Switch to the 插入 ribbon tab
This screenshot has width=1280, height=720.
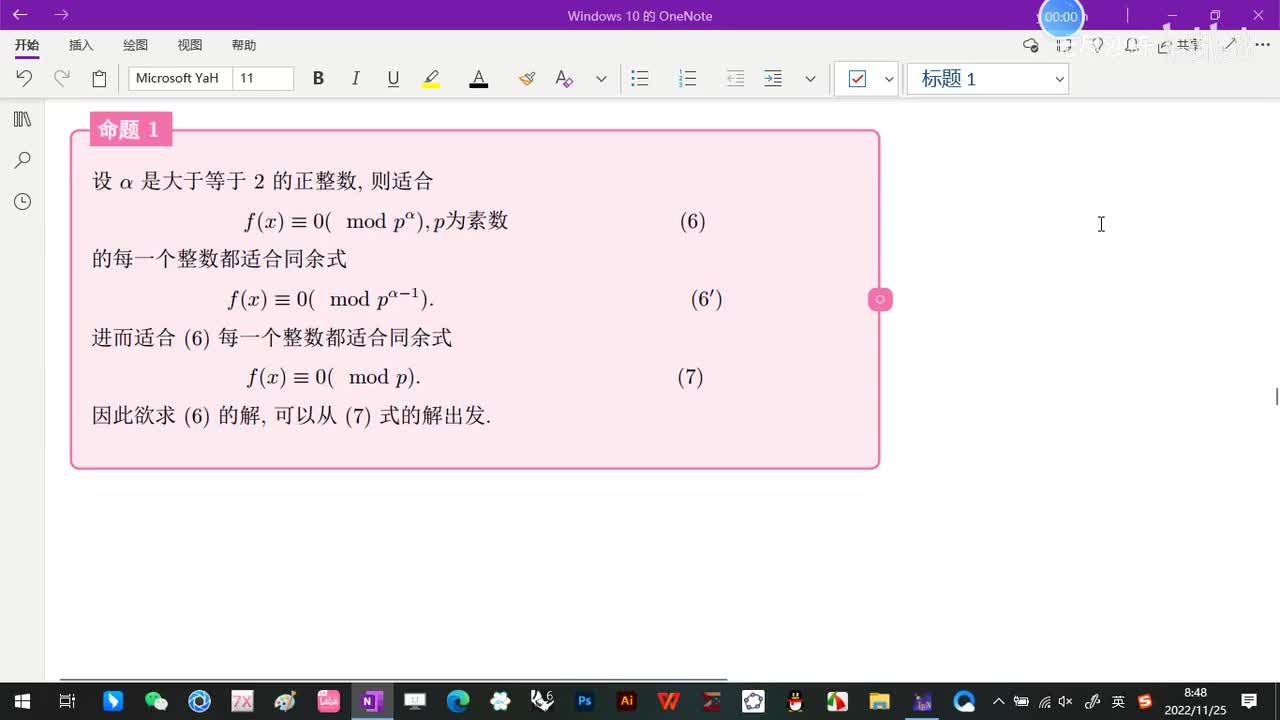click(x=81, y=45)
